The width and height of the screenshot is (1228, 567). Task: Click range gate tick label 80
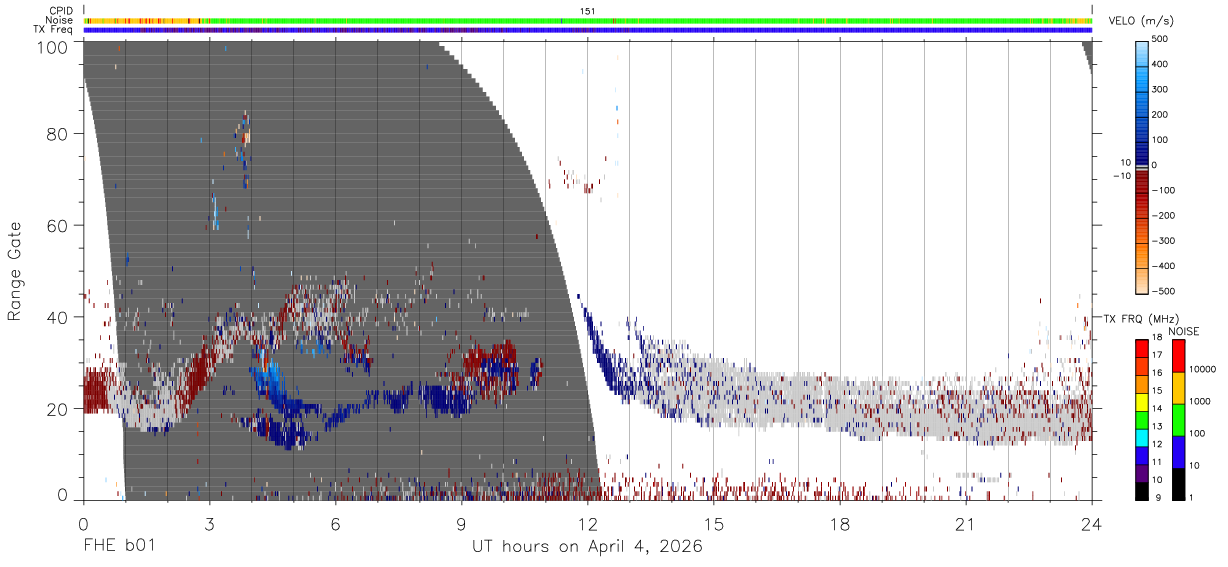[57, 134]
